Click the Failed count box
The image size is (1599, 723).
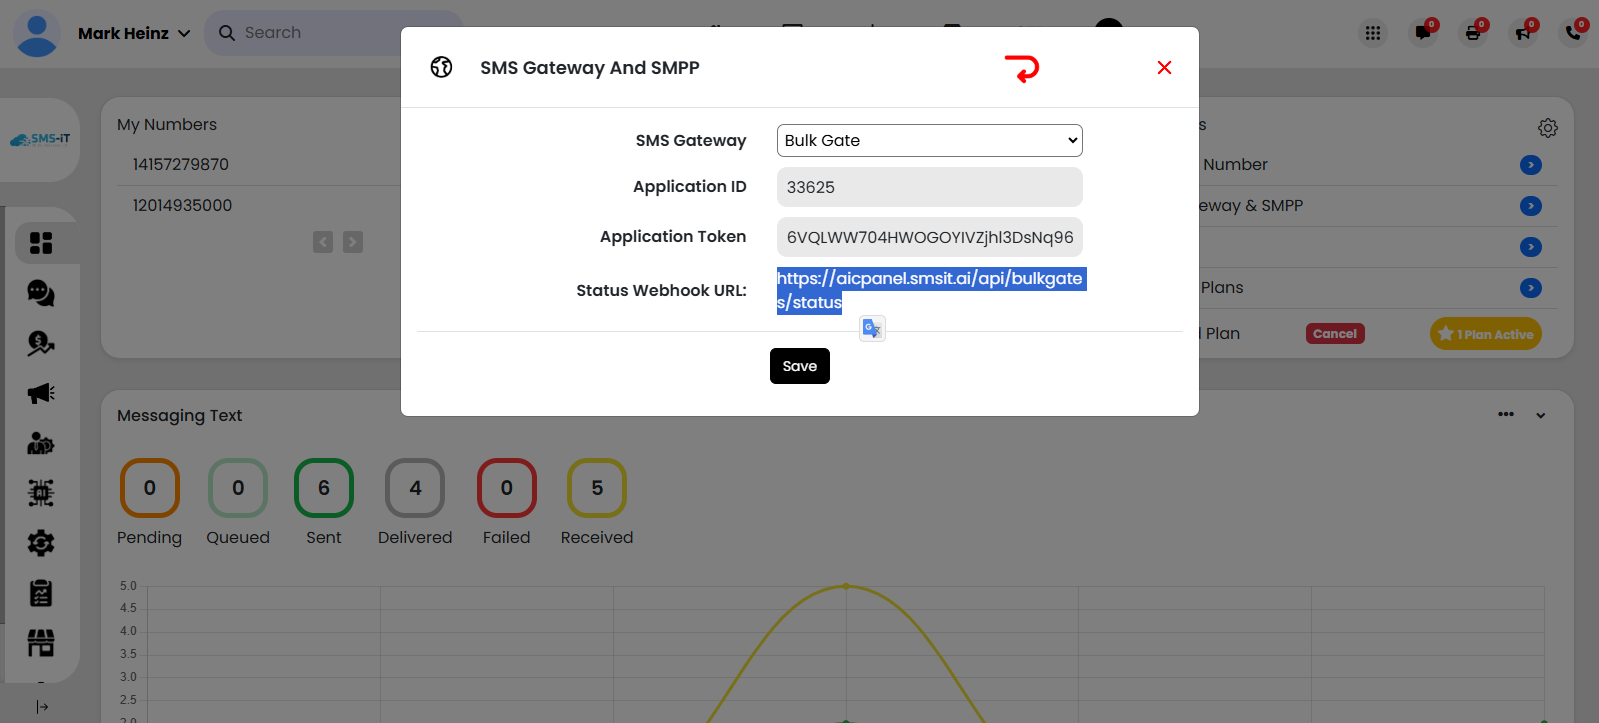[x=507, y=488]
